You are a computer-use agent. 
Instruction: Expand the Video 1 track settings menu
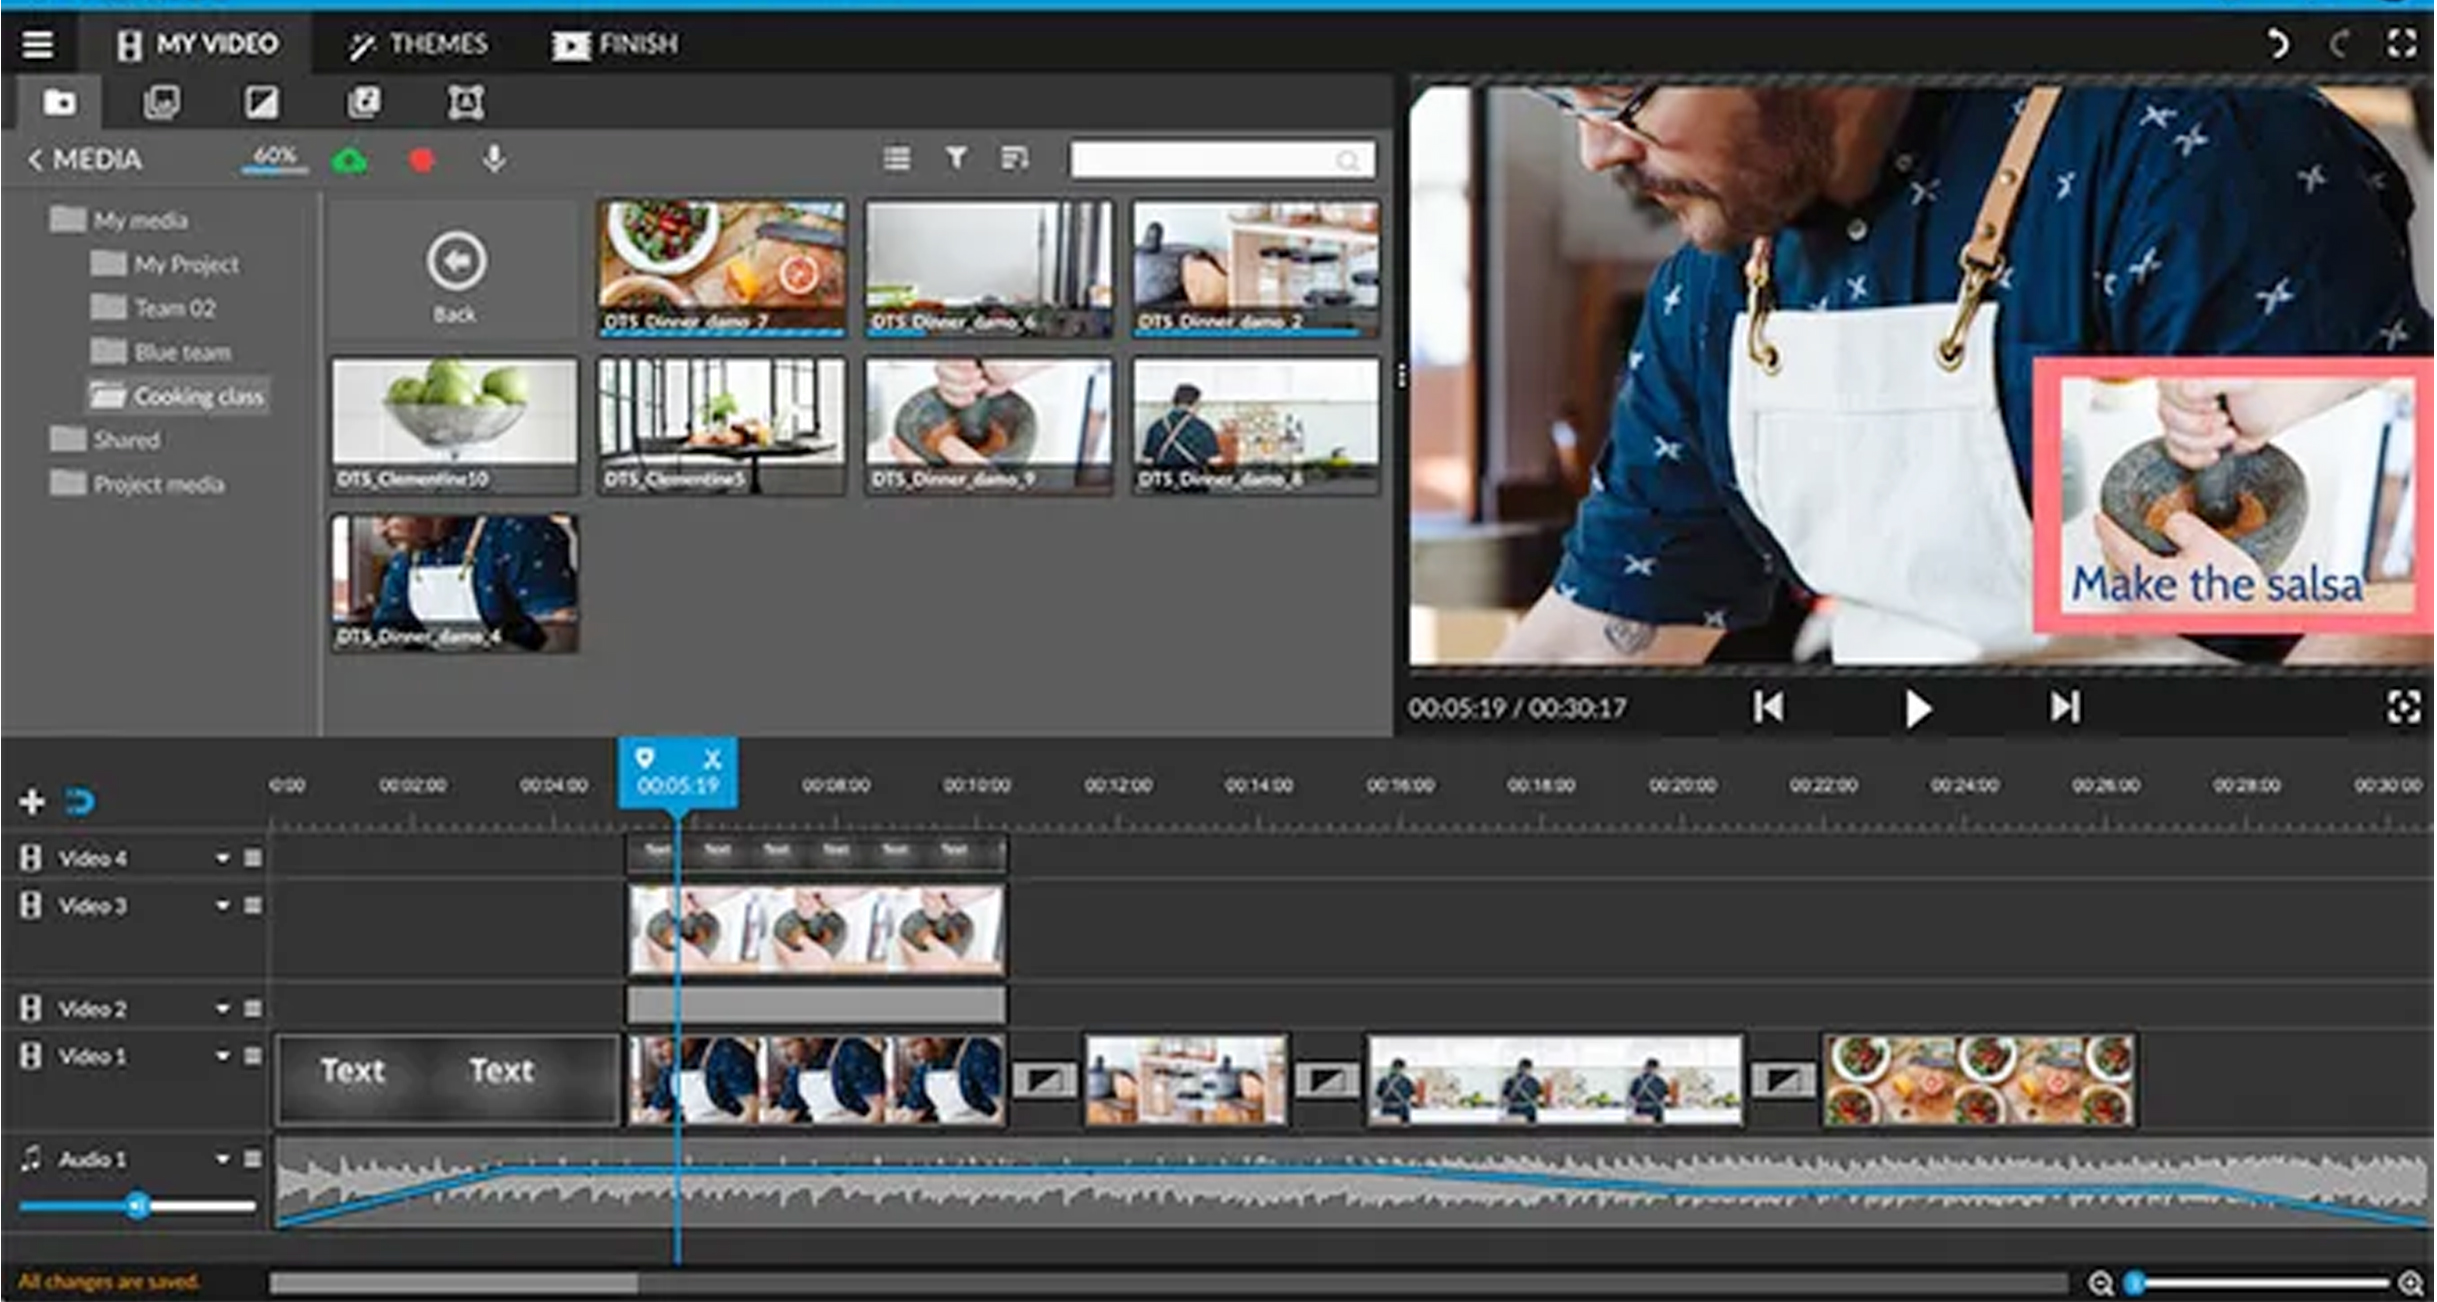click(252, 1055)
